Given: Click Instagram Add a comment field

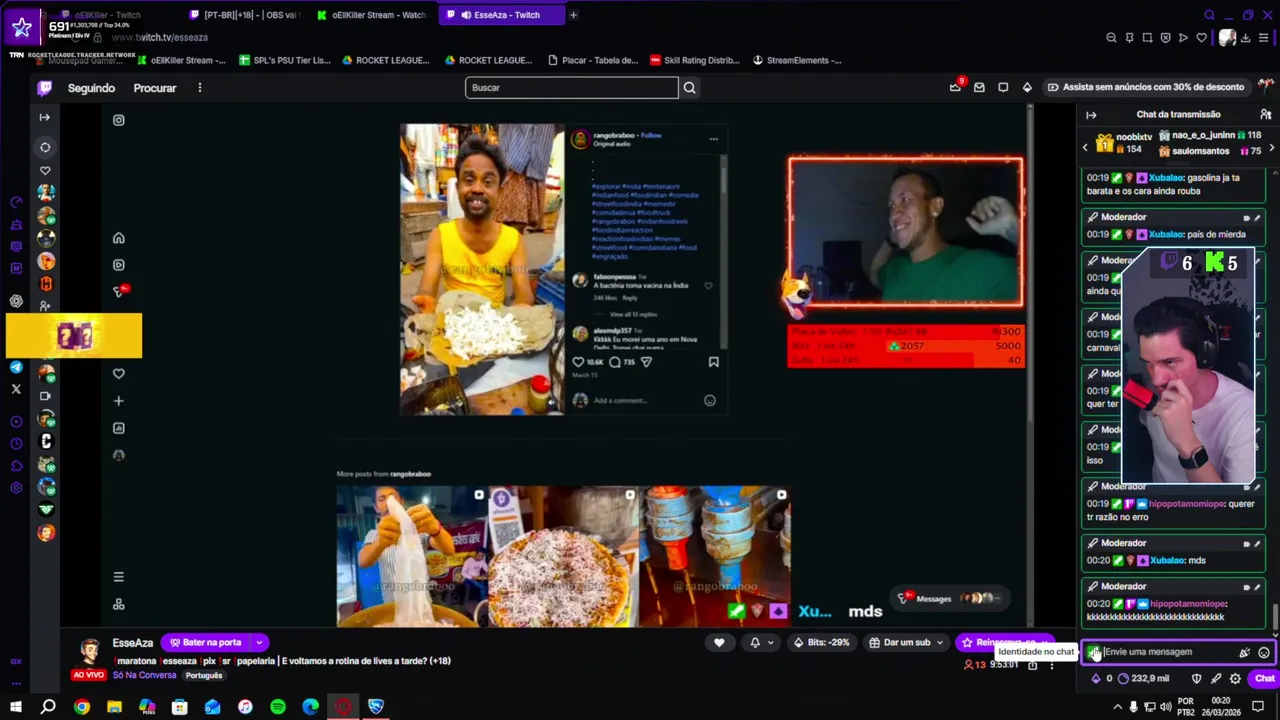Looking at the screenshot, I should tap(620, 401).
